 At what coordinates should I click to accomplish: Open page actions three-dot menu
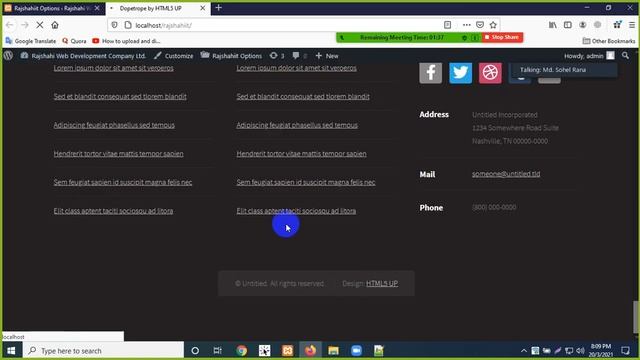467,25
